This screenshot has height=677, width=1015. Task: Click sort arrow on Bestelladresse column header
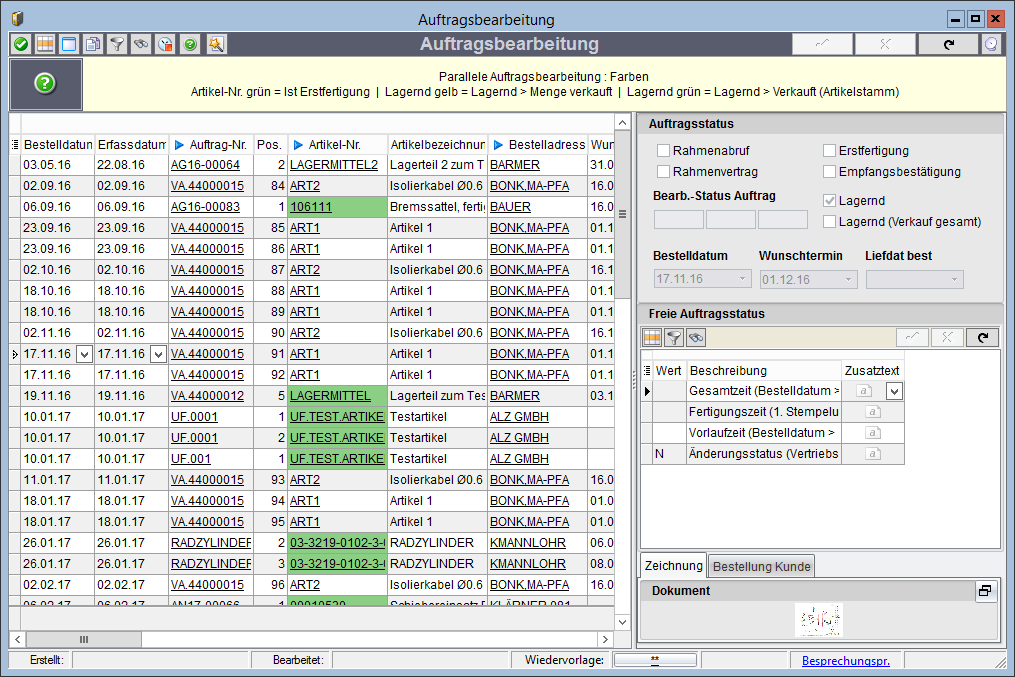[x=498, y=145]
